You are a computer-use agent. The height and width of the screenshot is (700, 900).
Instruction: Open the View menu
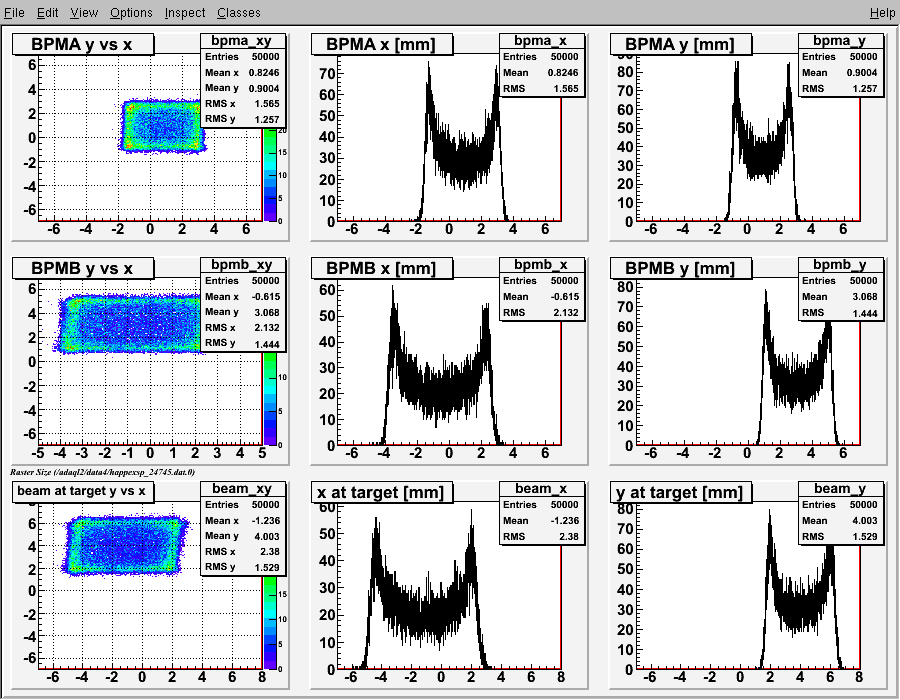point(84,13)
